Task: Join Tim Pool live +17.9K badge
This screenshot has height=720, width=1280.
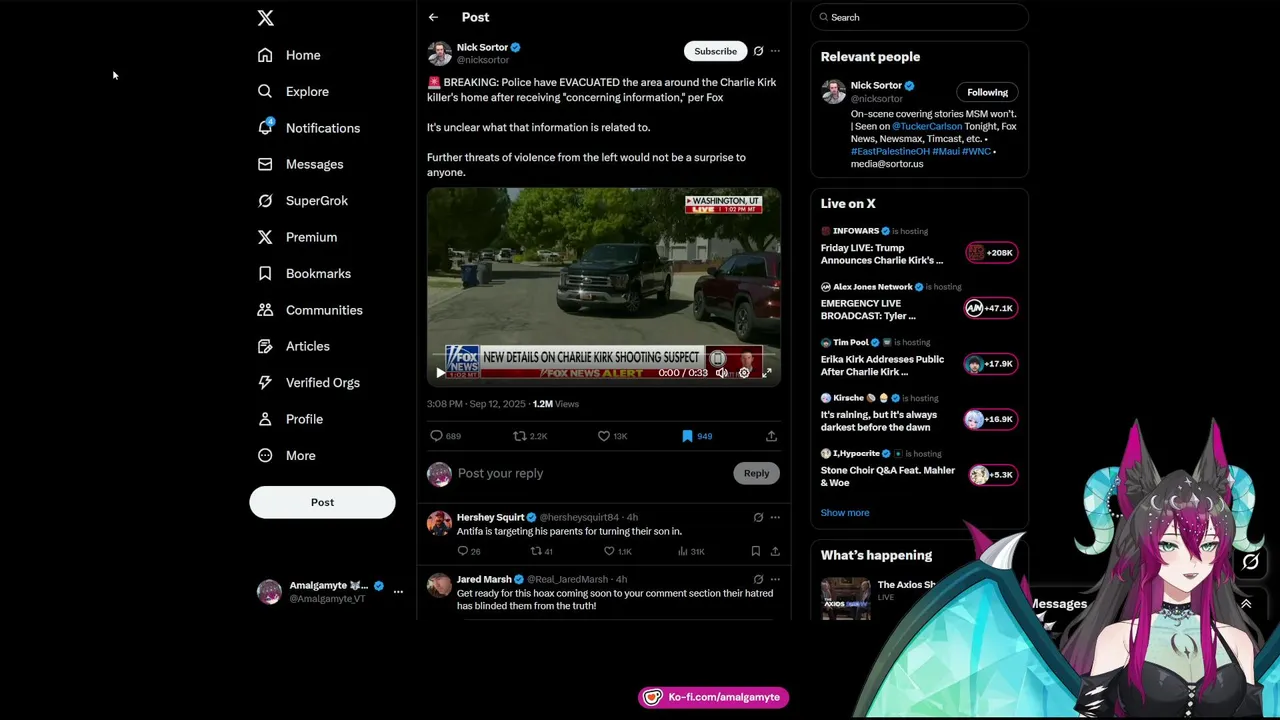Action: (x=991, y=364)
